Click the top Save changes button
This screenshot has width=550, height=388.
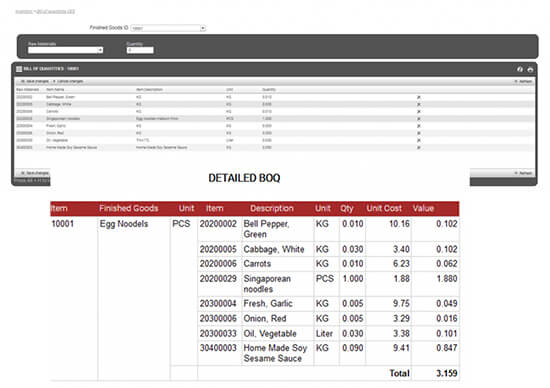click(34, 81)
